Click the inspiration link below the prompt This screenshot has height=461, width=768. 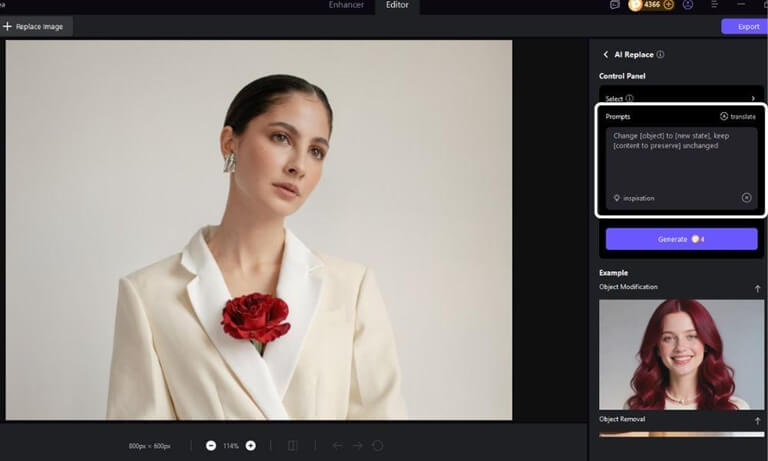pyautogui.click(x=639, y=198)
